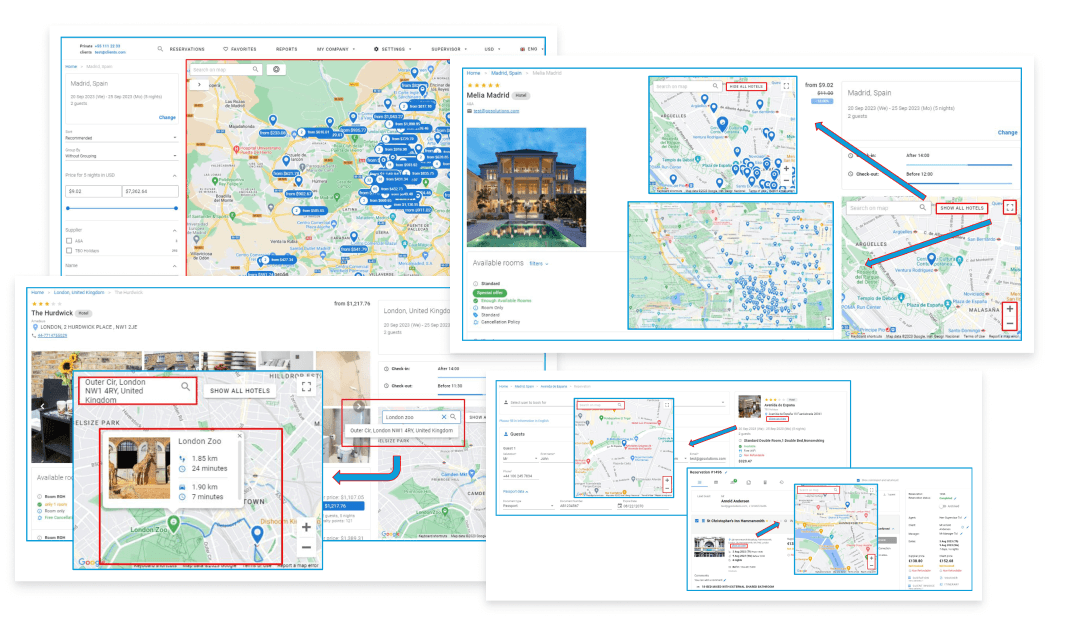Tick the TBO Holidays supplier checkbox
This screenshot has width=1073, height=629.
pos(68,251)
